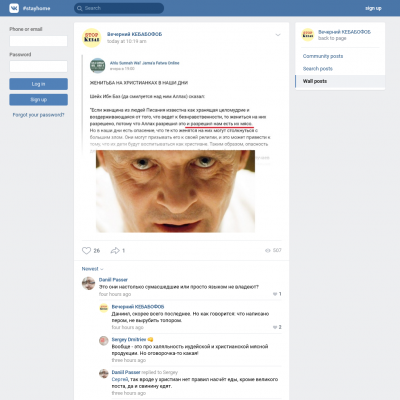Open sign up link in header

(x=373, y=8)
